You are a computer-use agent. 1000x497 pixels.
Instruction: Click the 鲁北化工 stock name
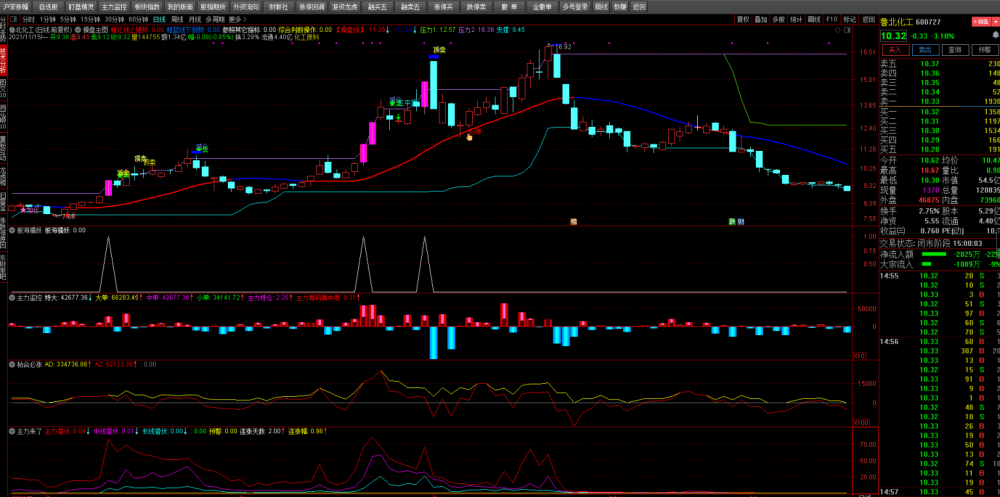pyautogui.click(x=897, y=22)
